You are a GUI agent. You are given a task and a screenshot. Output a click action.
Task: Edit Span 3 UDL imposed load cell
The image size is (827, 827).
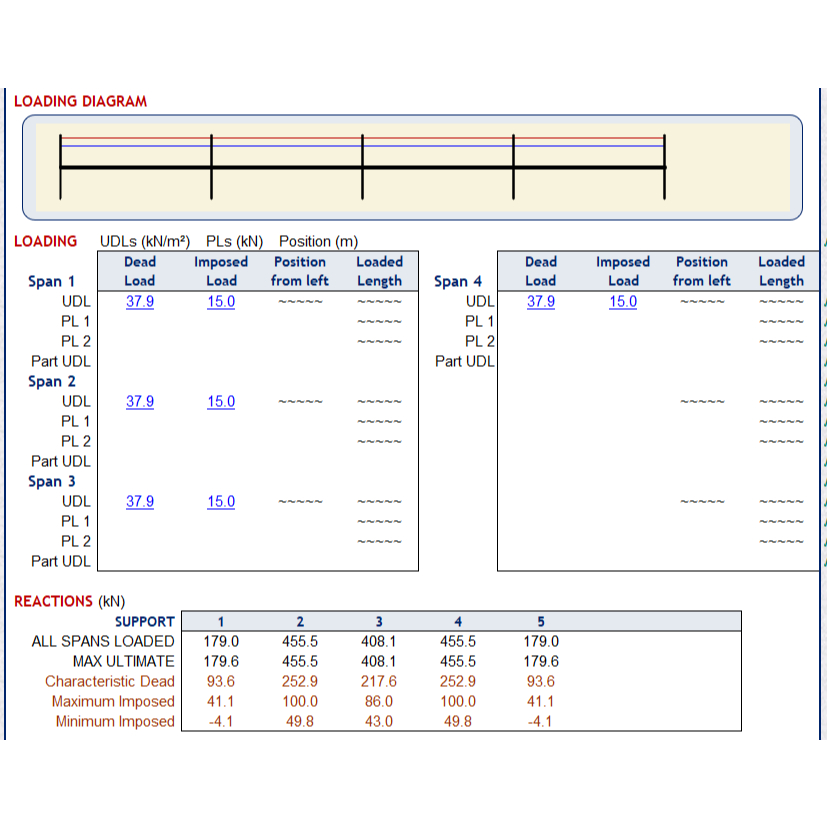click(221, 501)
